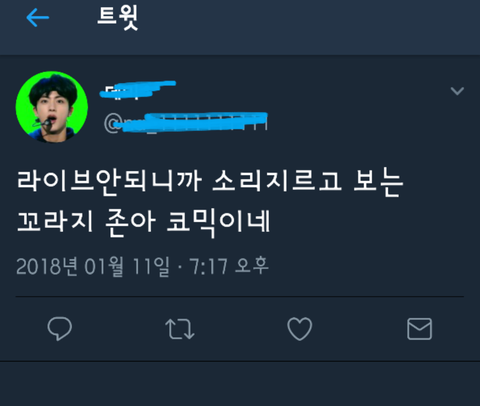480x406 pixels.
Task: Go back using the blue arrow
Action: pyautogui.click(x=38, y=17)
